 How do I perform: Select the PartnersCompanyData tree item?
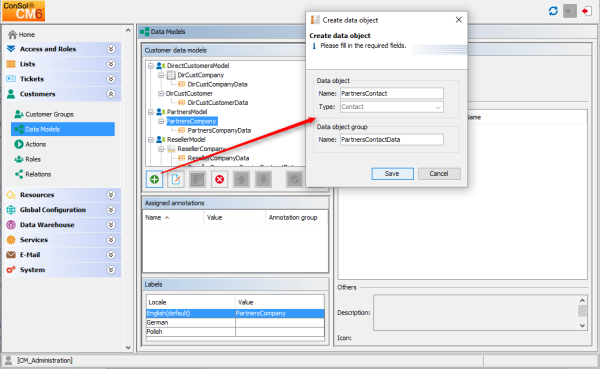pos(219,131)
